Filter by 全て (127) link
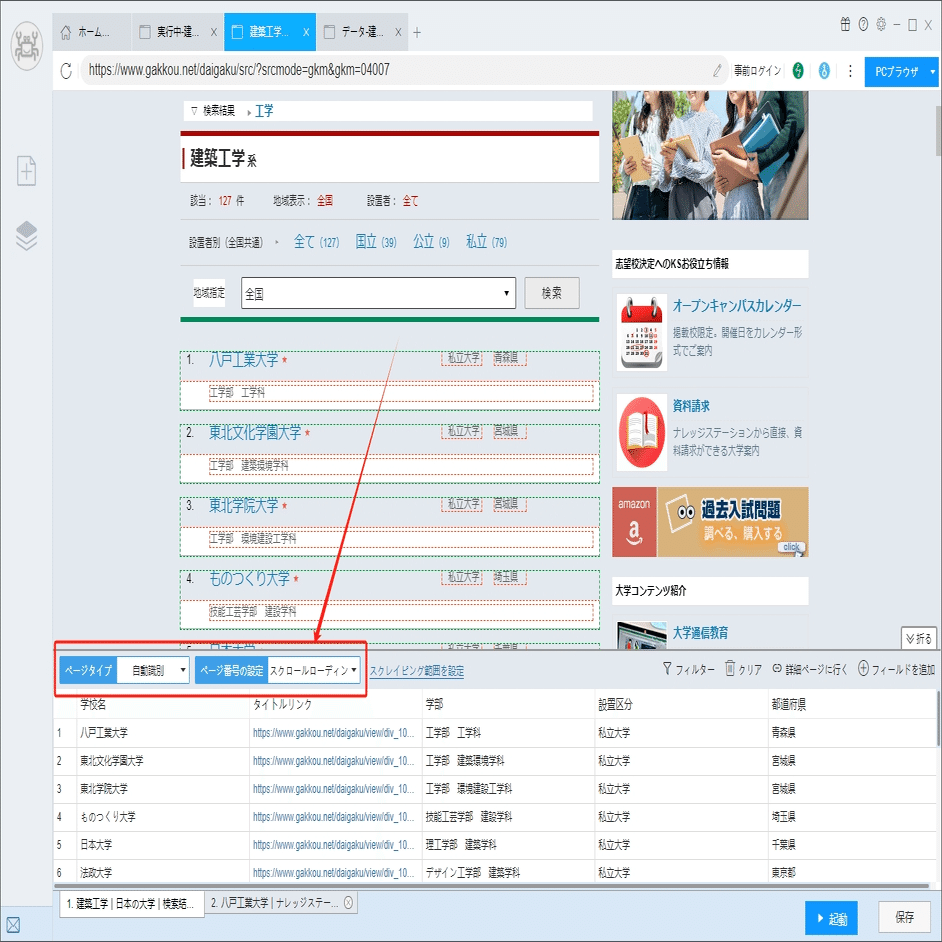 pos(316,242)
